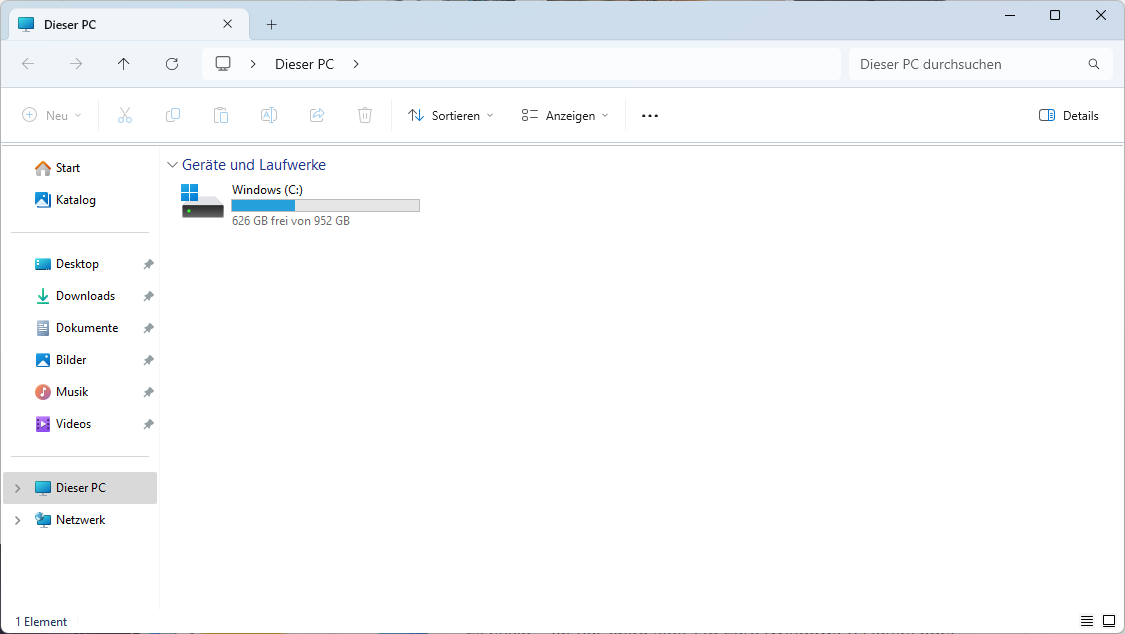
Task: Click the search magnifier icon
Action: (x=1093, y=64)
